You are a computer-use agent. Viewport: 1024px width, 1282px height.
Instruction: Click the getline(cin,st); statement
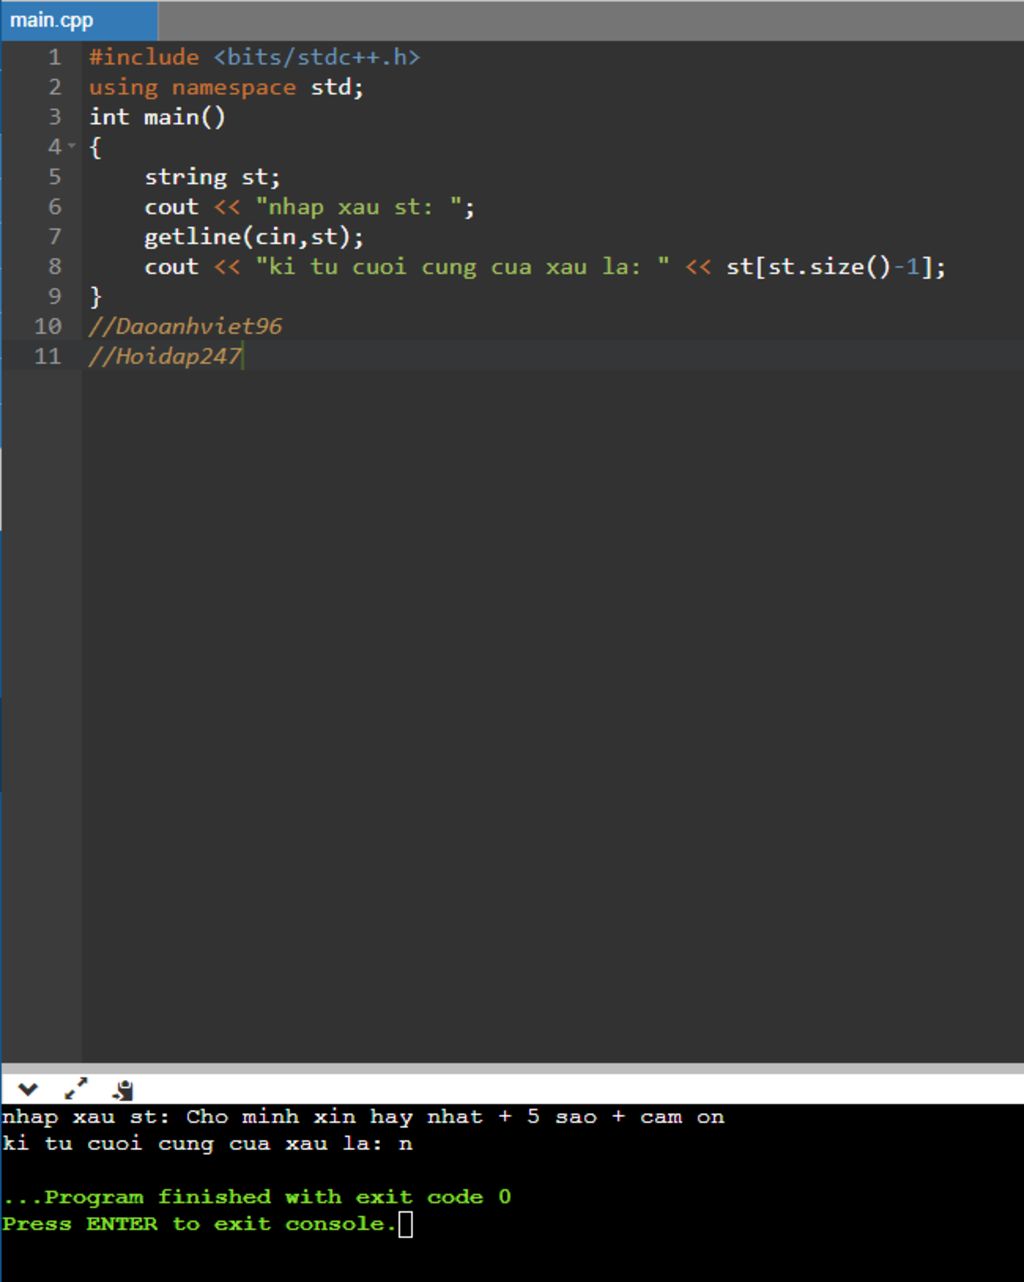[x=254, y=237]
